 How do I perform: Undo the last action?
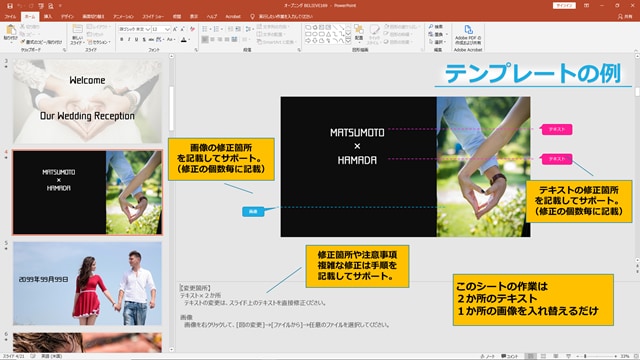tap(20, 6)
